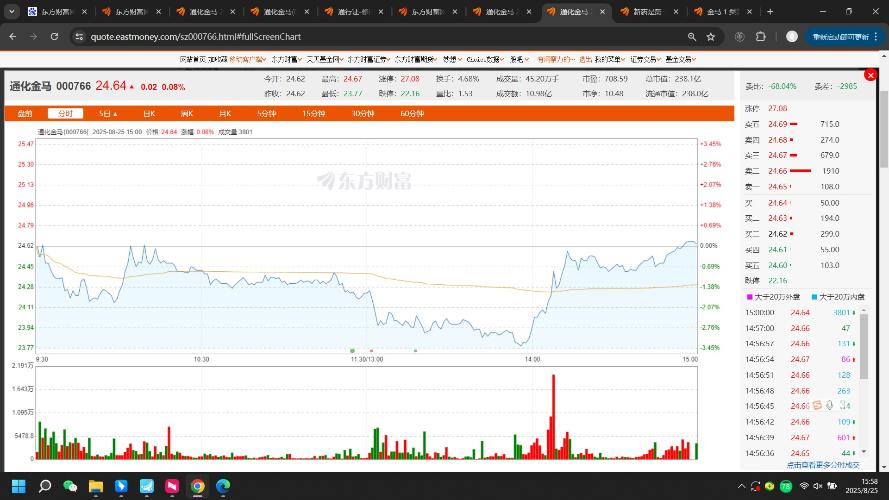The image size is (889, 500).
Task: Click the 15:00:00 trade record row
Action: (801, 312)
